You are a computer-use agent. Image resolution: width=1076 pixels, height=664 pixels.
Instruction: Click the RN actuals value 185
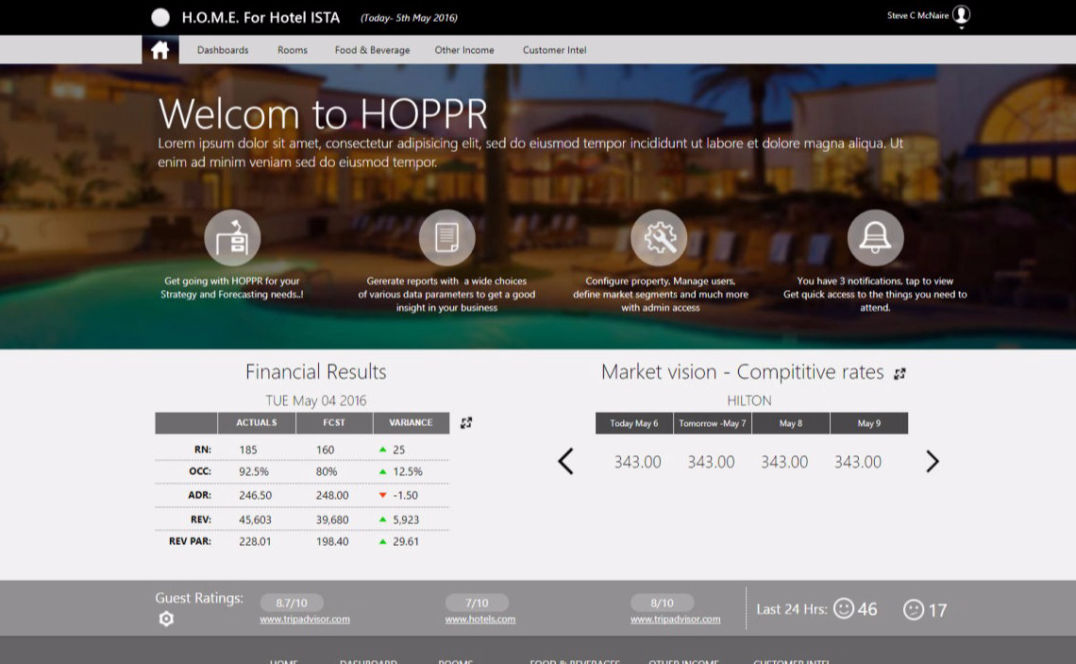pos(248,450)
